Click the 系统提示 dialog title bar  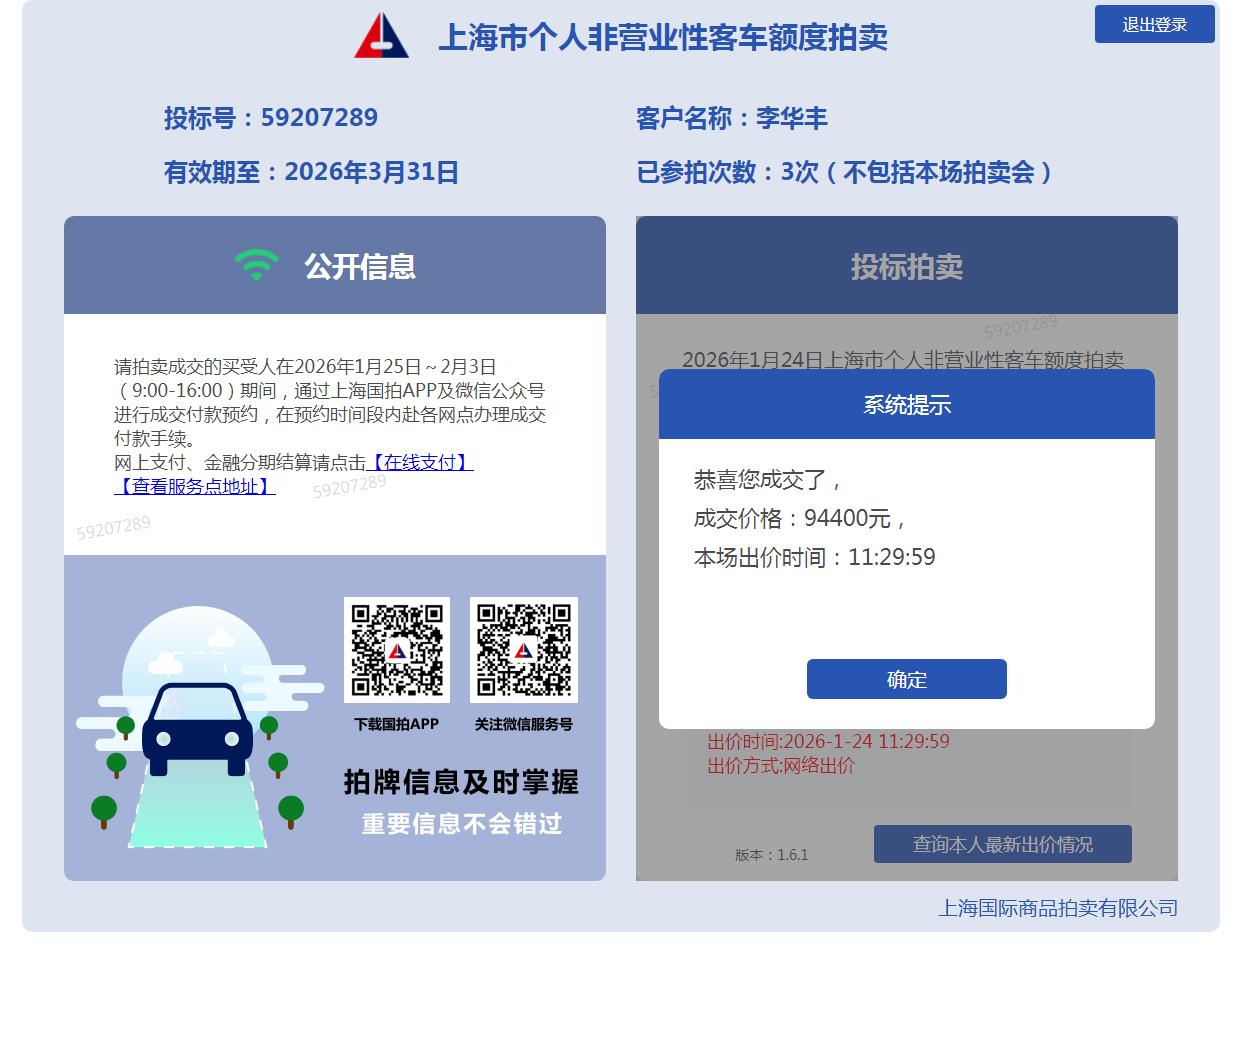coord(906,405)
